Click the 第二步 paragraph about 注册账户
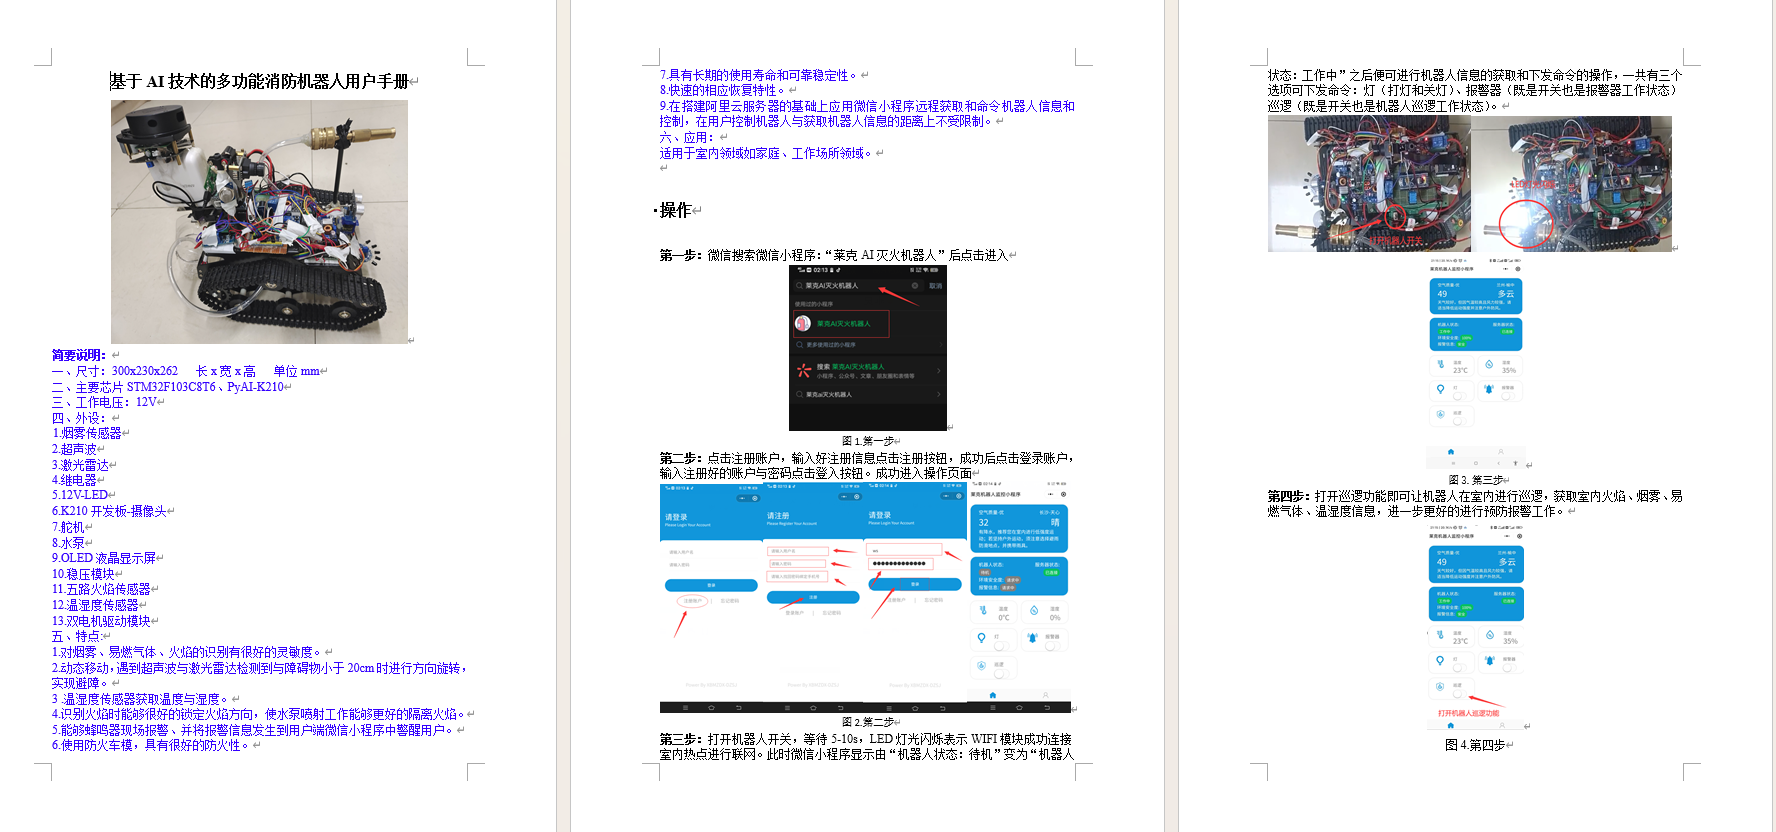The height and width of the screenshot is (832, 1776). tap(866, 465)
